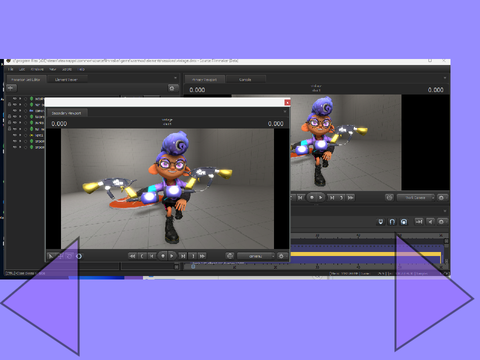Select the Clip Editor icon in timeline
Viewport: 480px width, 360px height.
pos(381,222)
